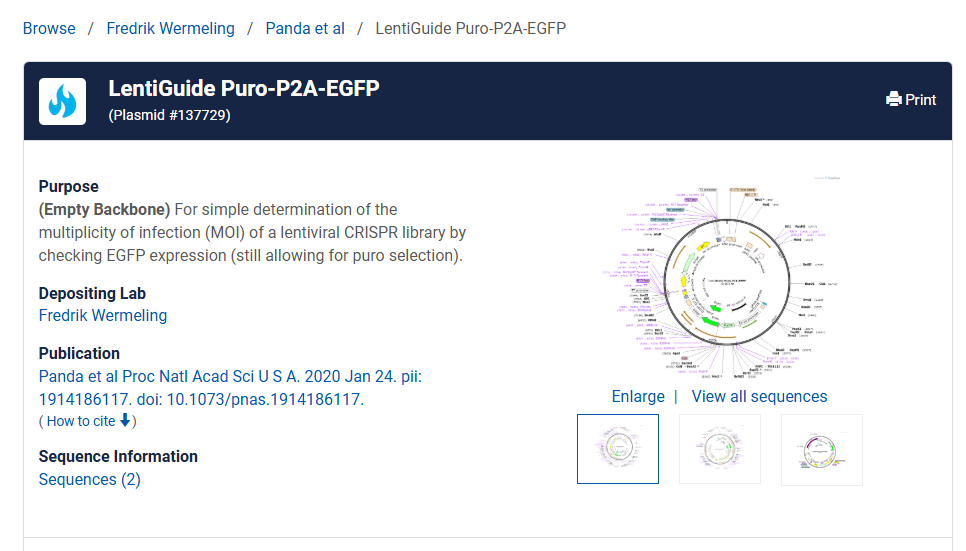Open Fredrik Wermeling in the breadcrumb trail

pyautogui.click(x=170, y=28)
